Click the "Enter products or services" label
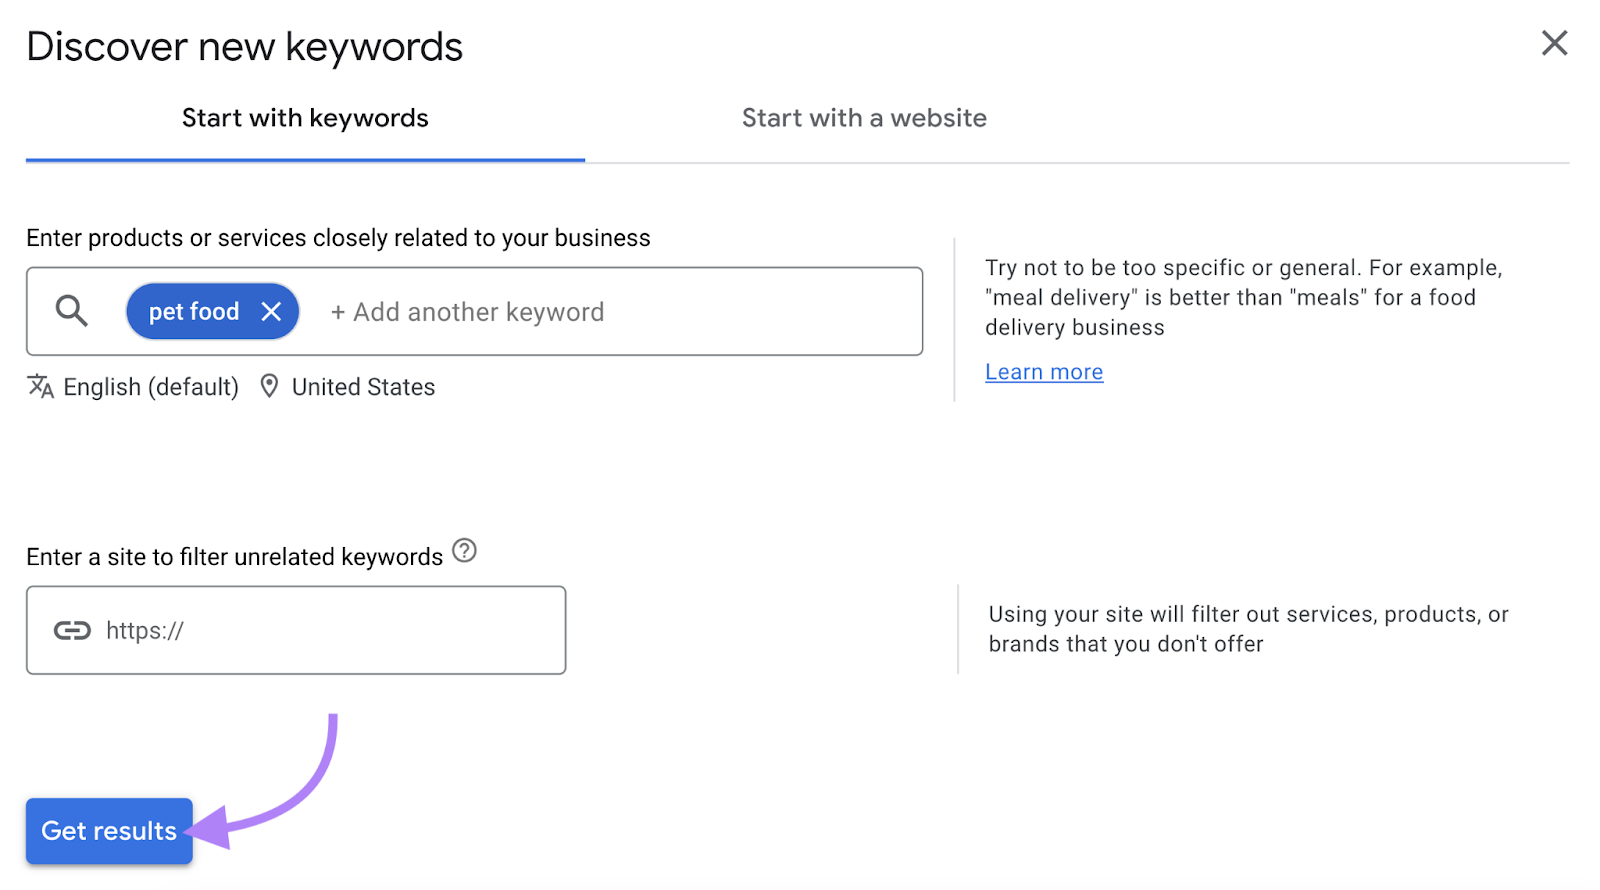 pyautogui.click(x=338, y=238)
